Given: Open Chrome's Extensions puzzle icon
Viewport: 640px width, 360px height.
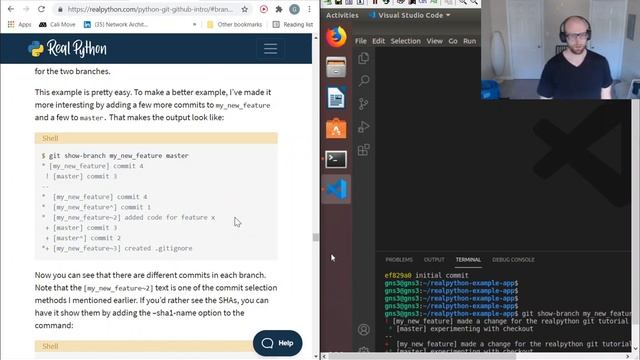Looking at the screenshot, I should coord(279,9).
